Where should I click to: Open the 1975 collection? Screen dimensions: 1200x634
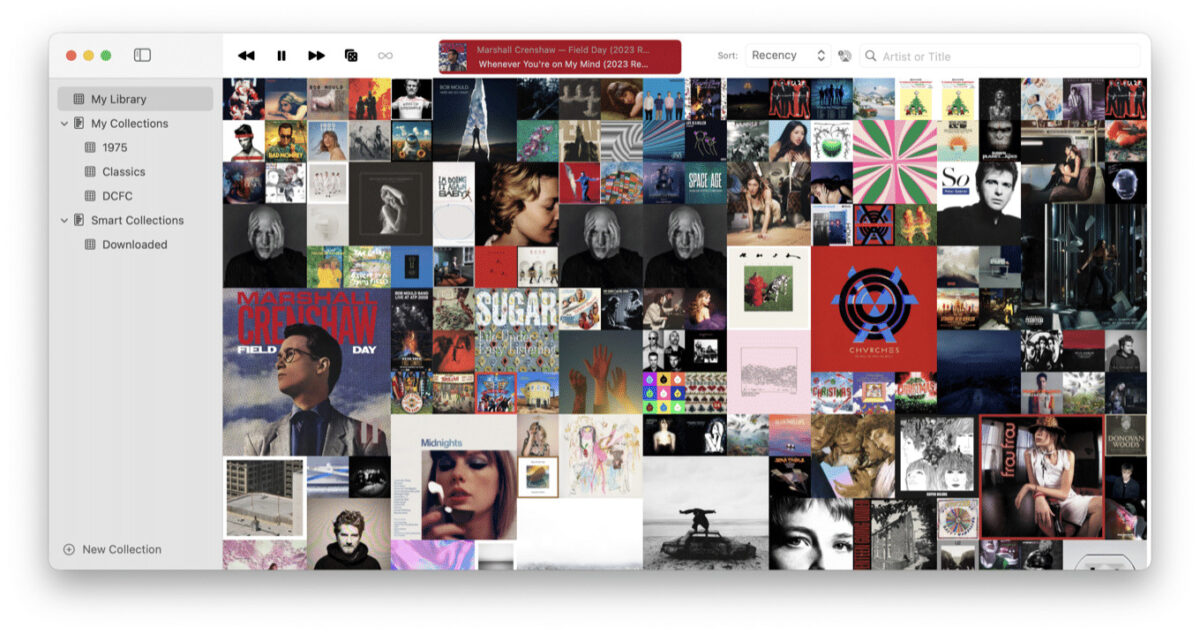coord(114,148)
